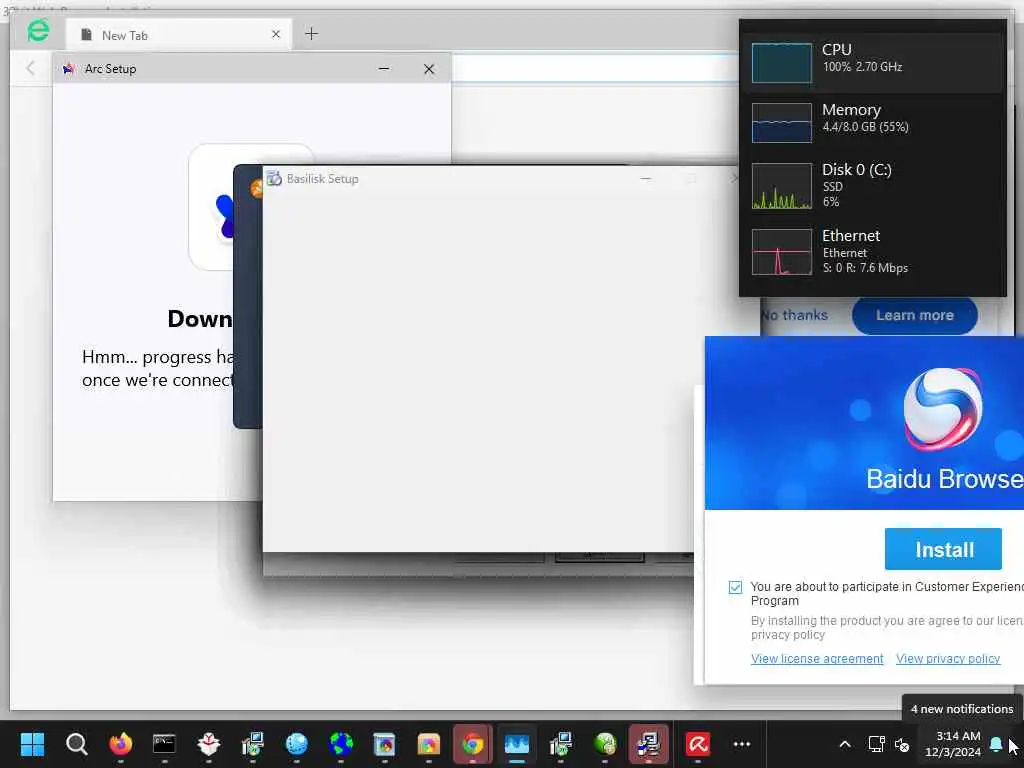Expand hidden system tray icons chevron
The width and height of the screenshot is (1024, 768).
click(844, 744)
